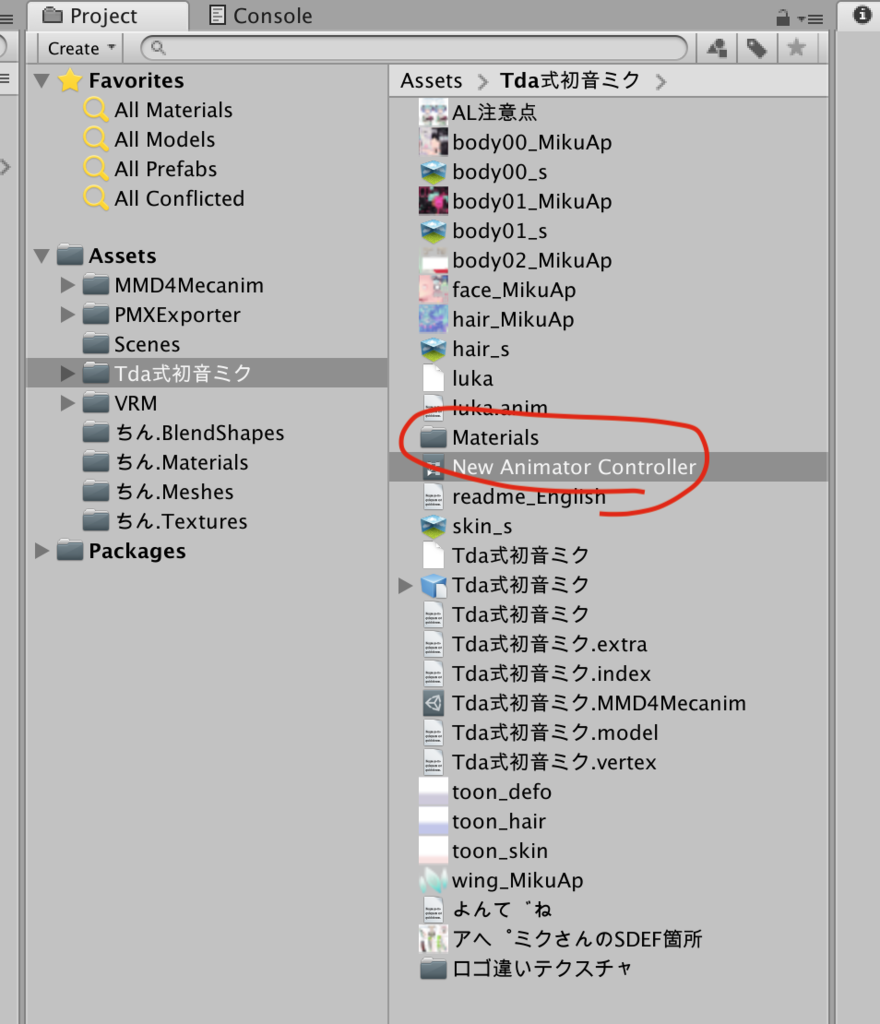Viewport: 880px width, 1024px height.
Task: Click the search by type icon
Action: coord(717,48)
